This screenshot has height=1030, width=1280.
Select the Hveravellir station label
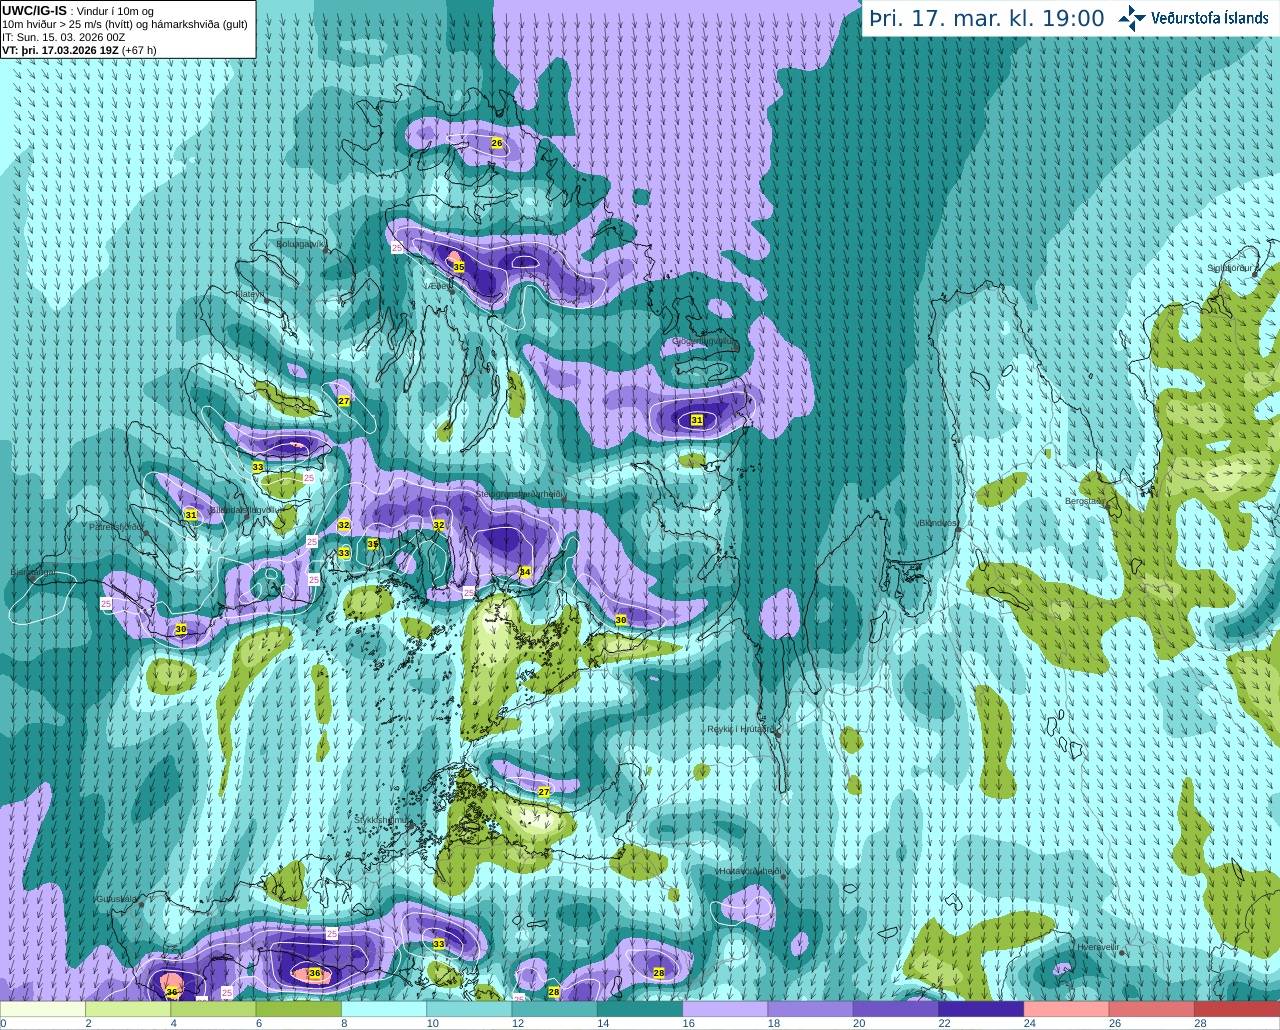click(x=1097, y=946)
